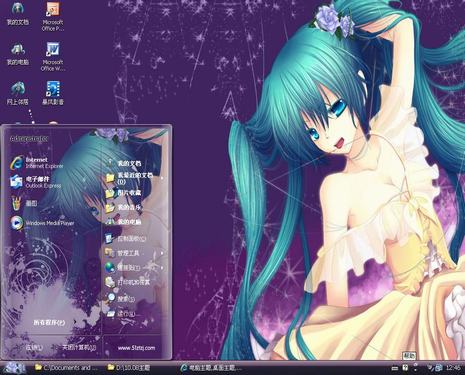Open 打印机和传真 in Start menu
Screen dimensions: 465x375
(128, 282)
